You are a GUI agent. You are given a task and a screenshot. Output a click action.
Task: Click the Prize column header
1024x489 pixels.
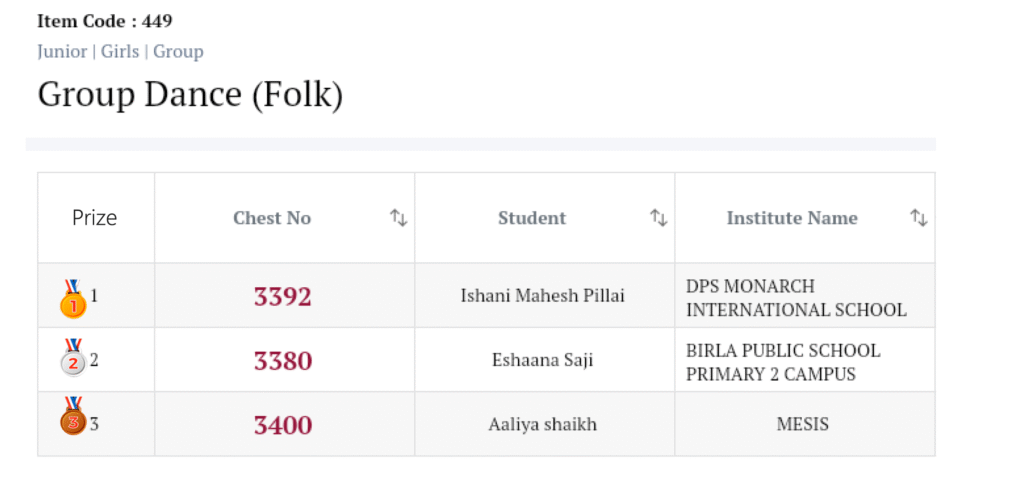coord(95,218)
